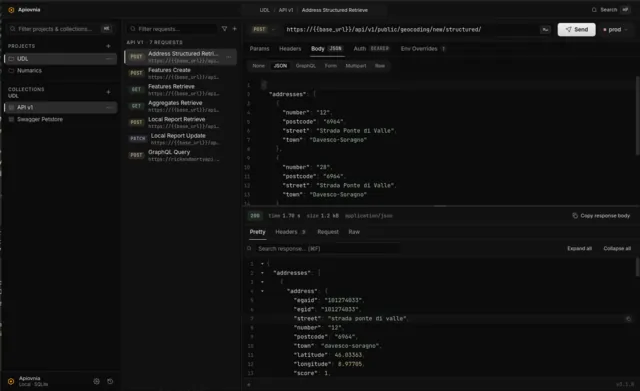Open settings gear in bottom-left
Screen dimensions: 640x391
(96, 381)
